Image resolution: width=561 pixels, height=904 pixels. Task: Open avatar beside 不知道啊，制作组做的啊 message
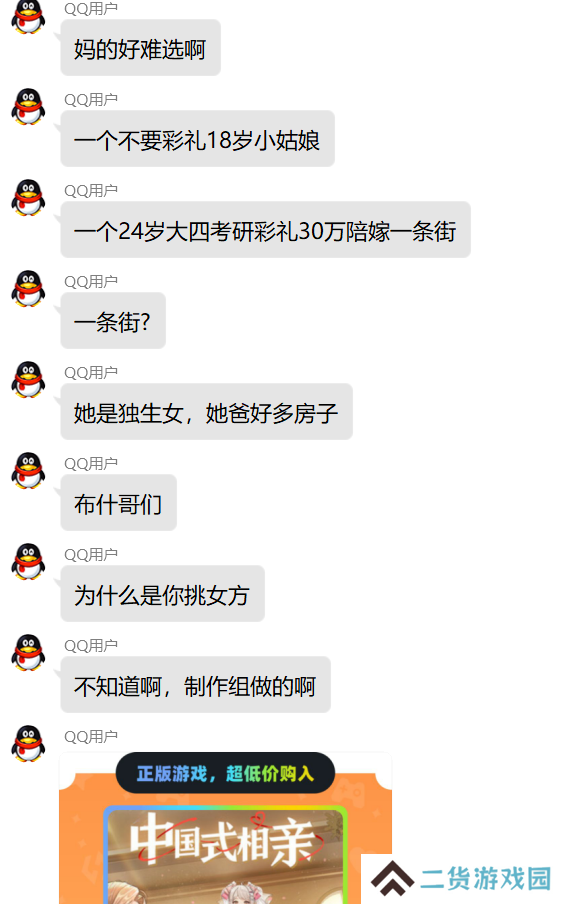[x=28, y=653]
